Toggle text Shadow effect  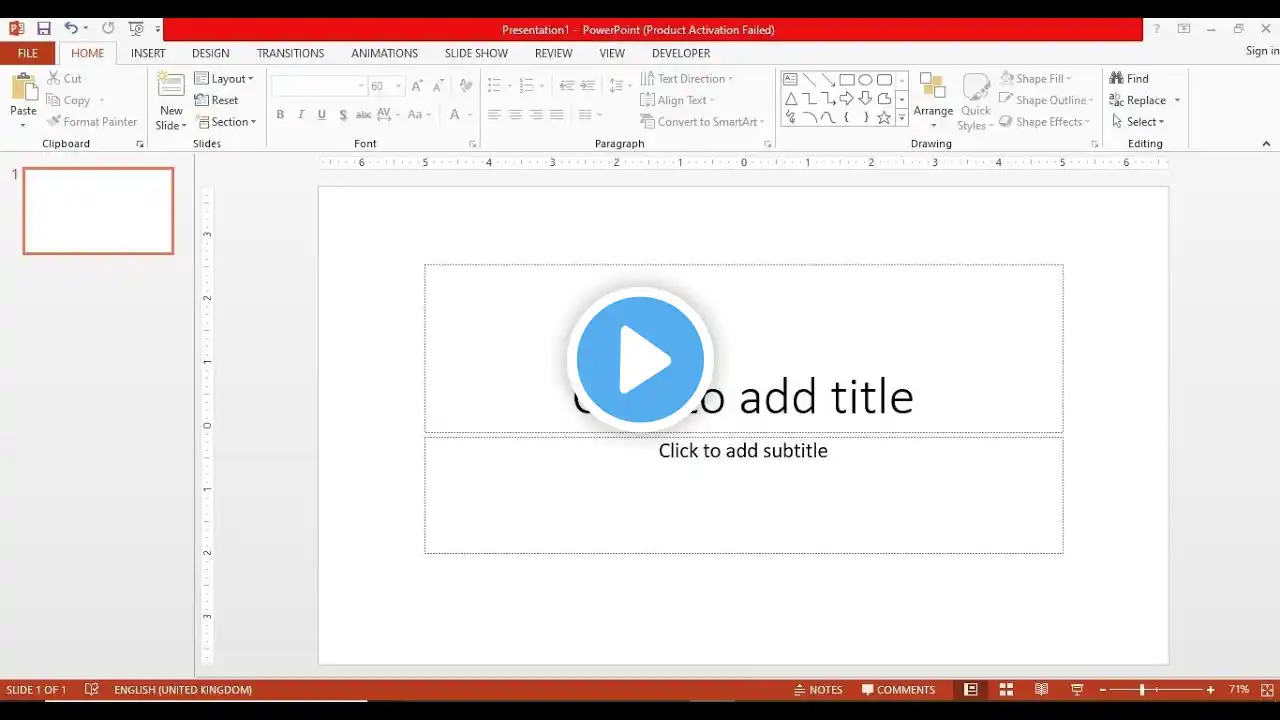point(343,115)
